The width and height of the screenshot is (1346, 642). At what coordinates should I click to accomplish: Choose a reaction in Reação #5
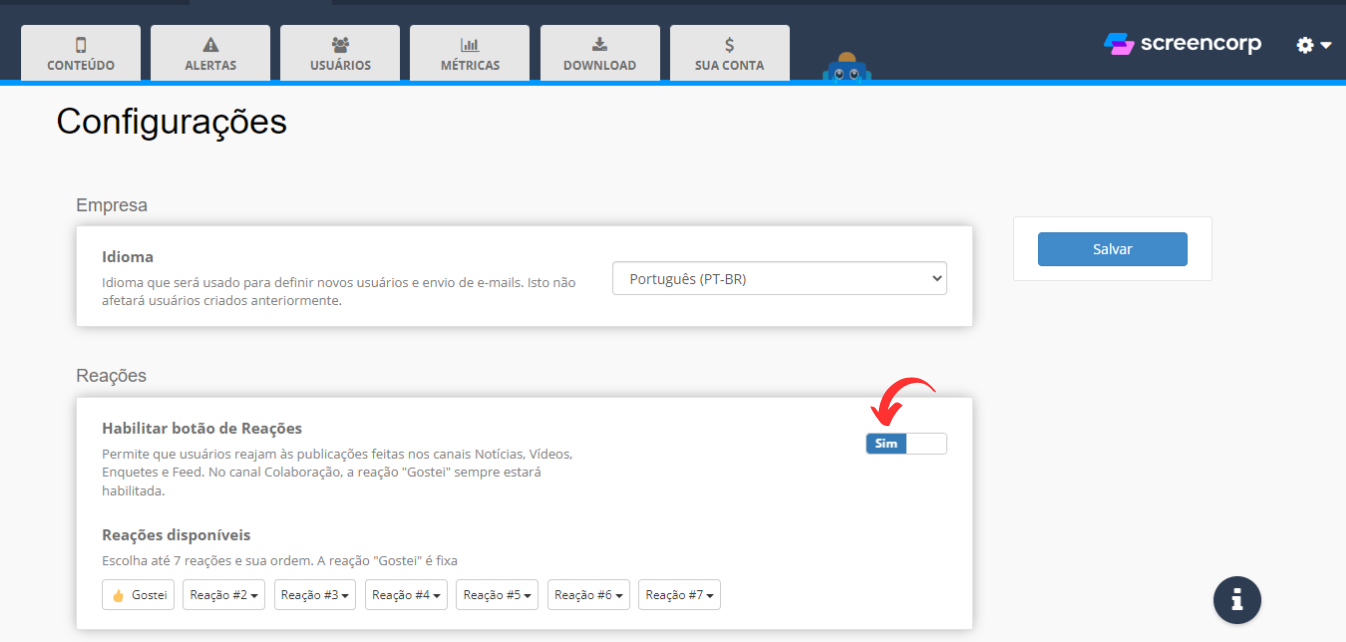point(498,595)
